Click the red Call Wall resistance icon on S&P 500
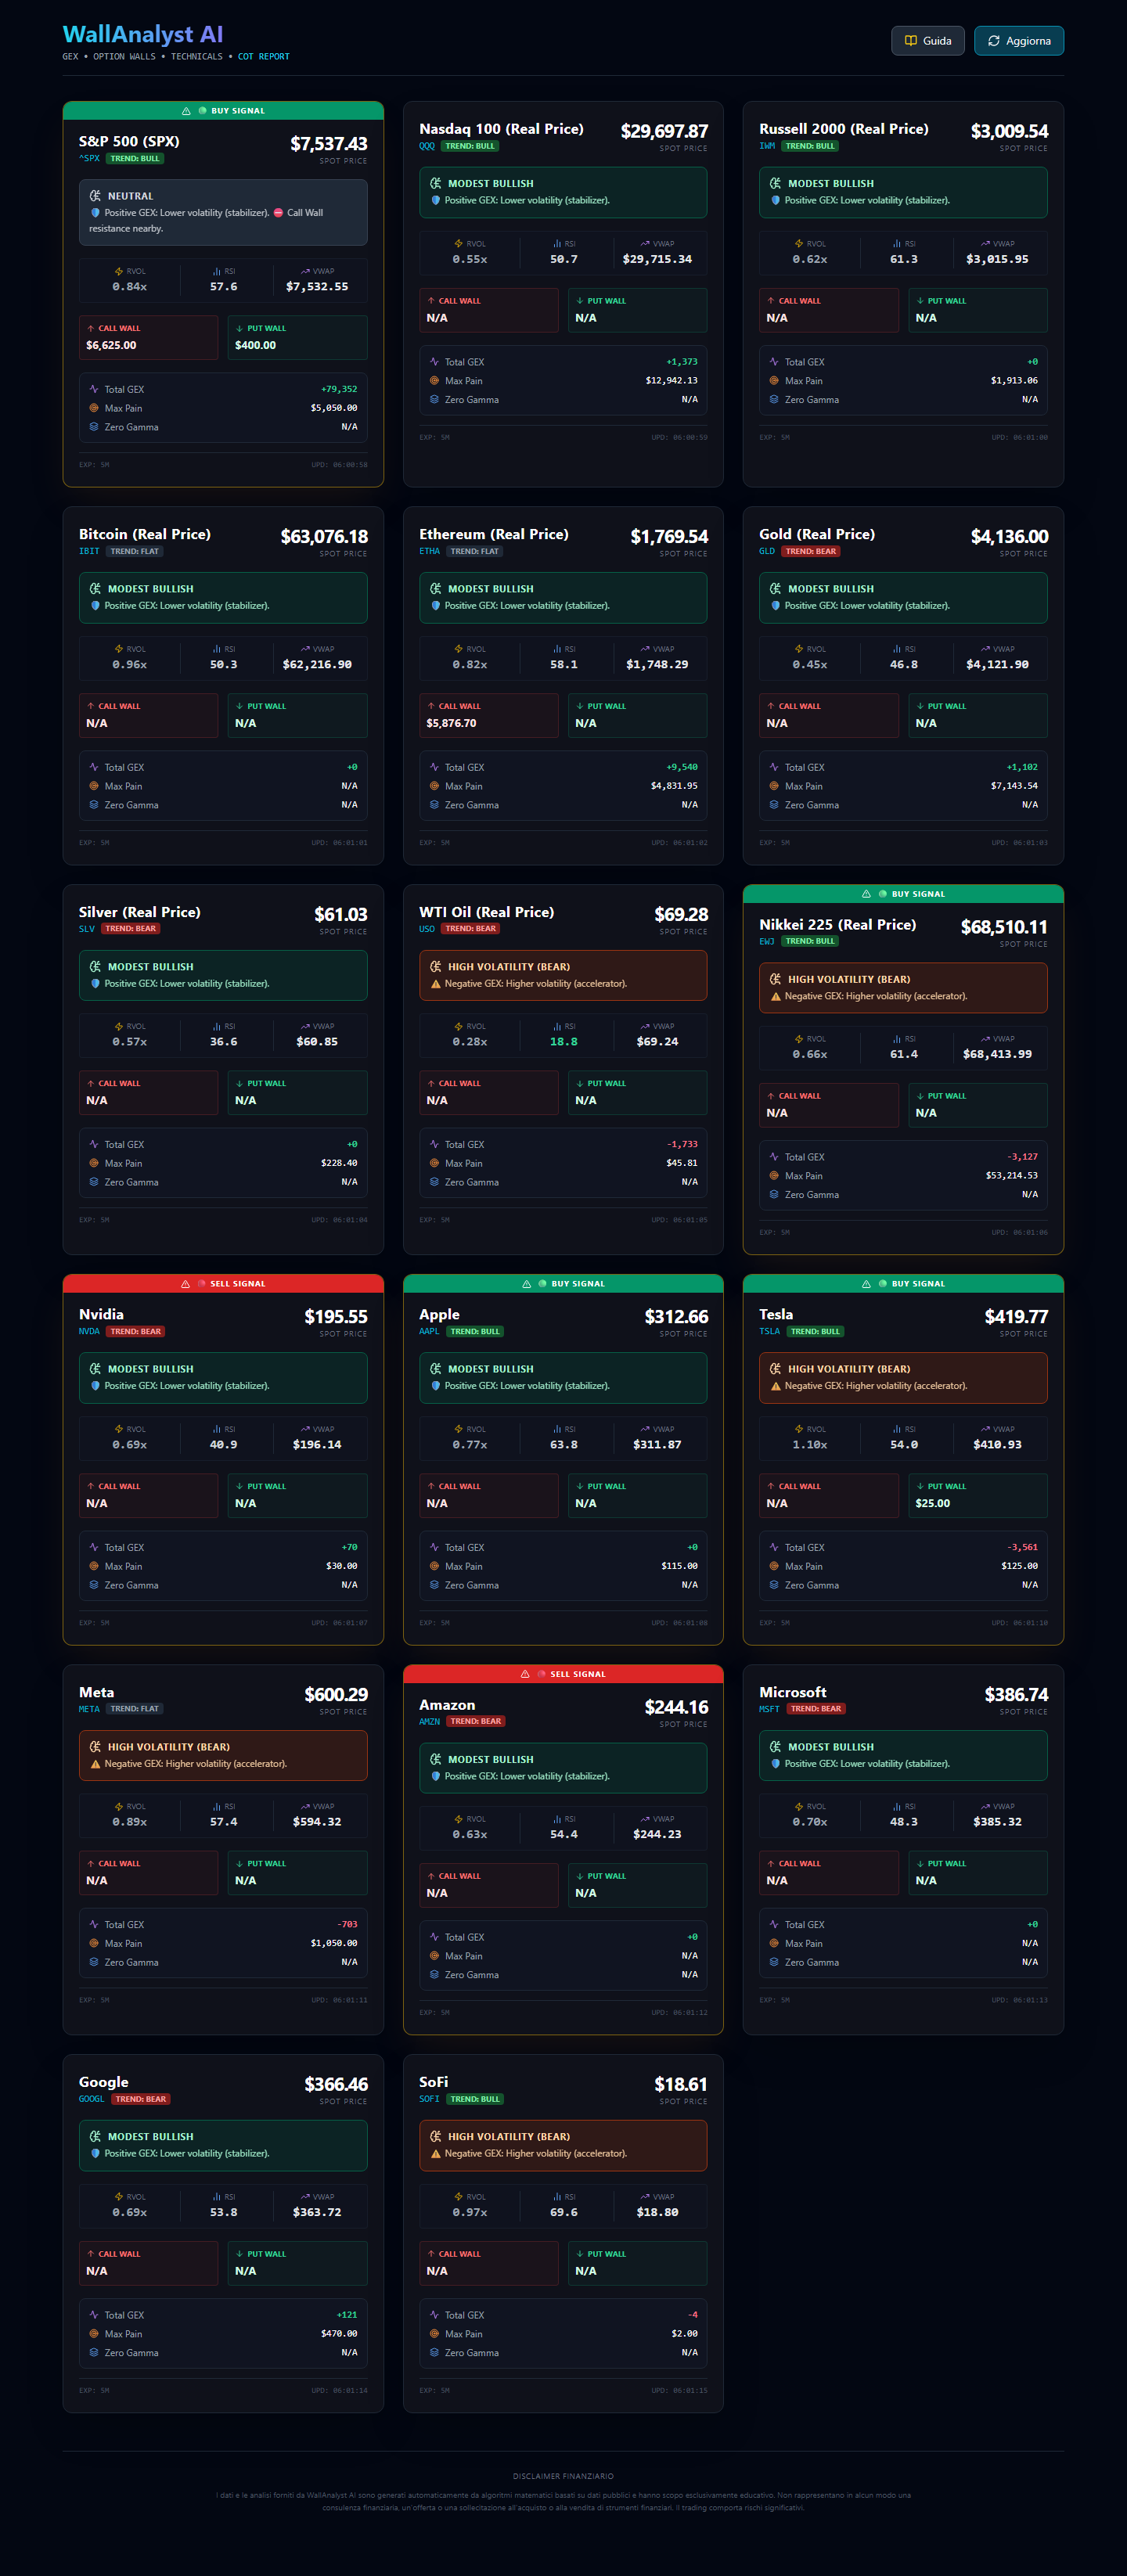The width and height of the screenshot is (1127, 2576). coord(278,213)
